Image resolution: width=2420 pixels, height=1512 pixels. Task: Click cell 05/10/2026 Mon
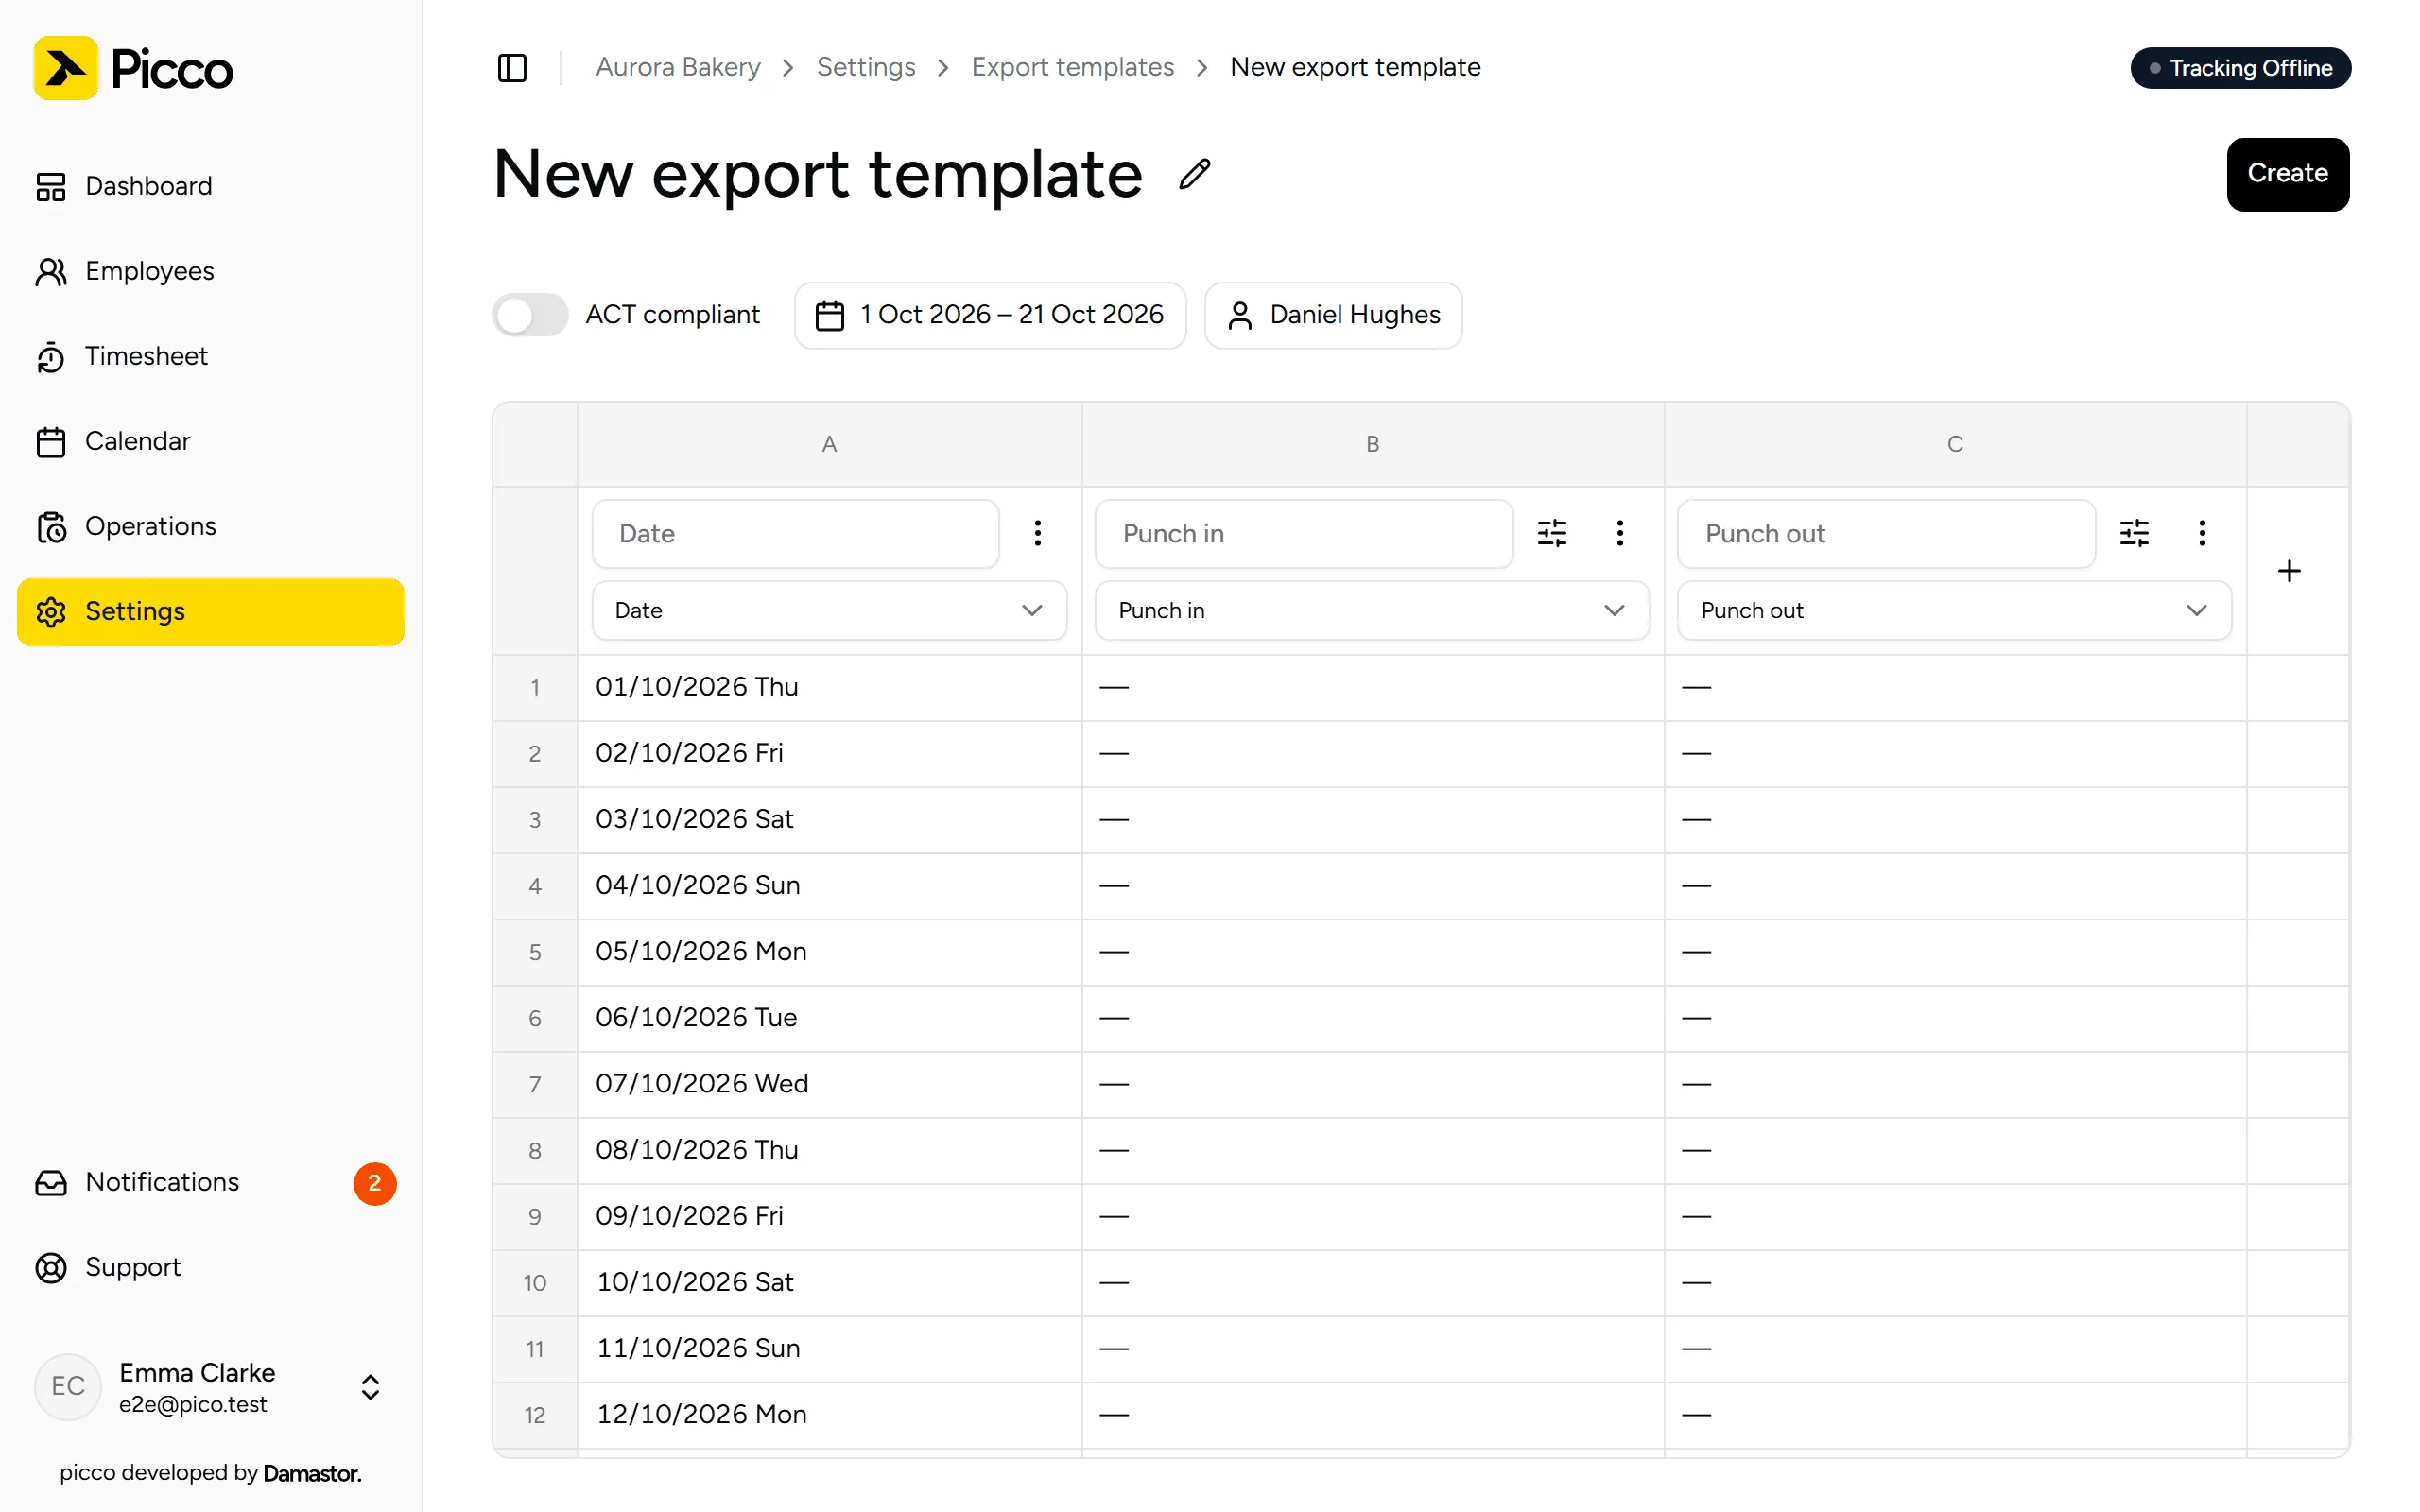[x=829, y=951]
